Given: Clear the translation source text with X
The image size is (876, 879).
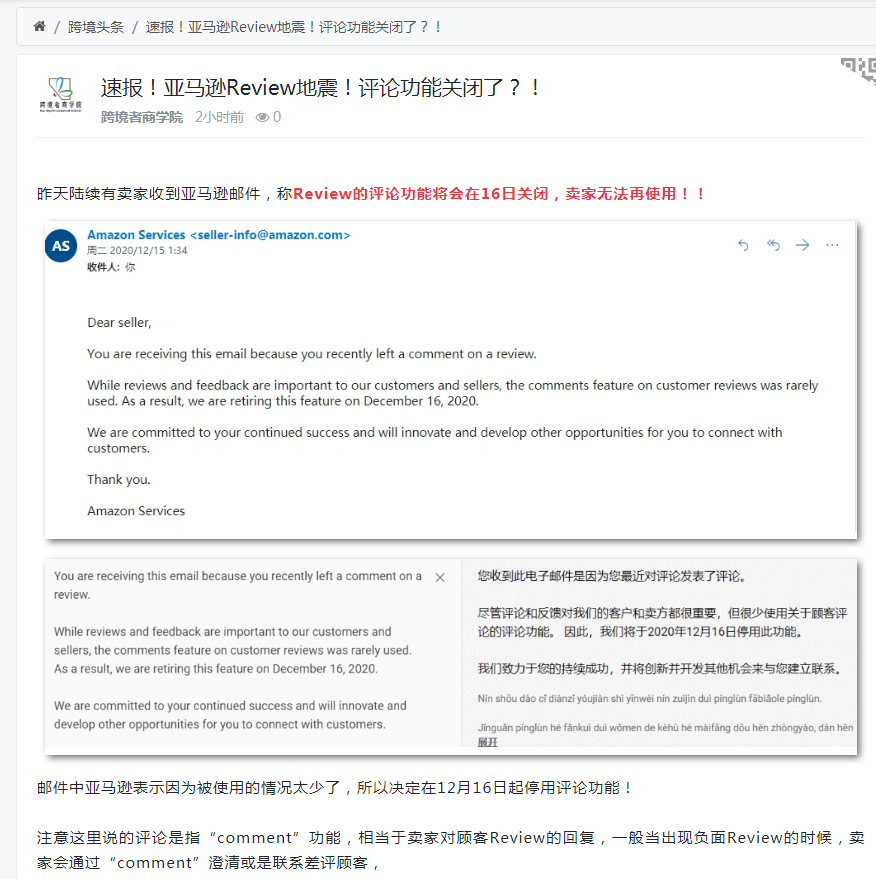Looking at the screenshot, I should [441, 577].
